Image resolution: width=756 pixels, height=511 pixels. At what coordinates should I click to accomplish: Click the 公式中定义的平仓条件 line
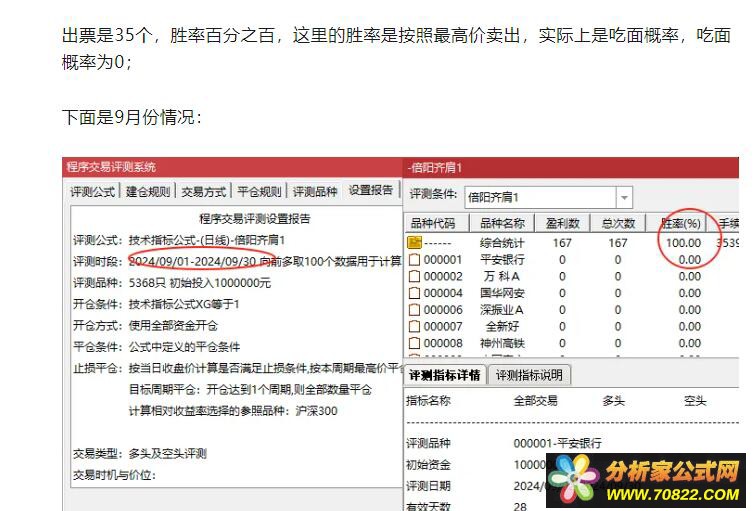(184, 347)
